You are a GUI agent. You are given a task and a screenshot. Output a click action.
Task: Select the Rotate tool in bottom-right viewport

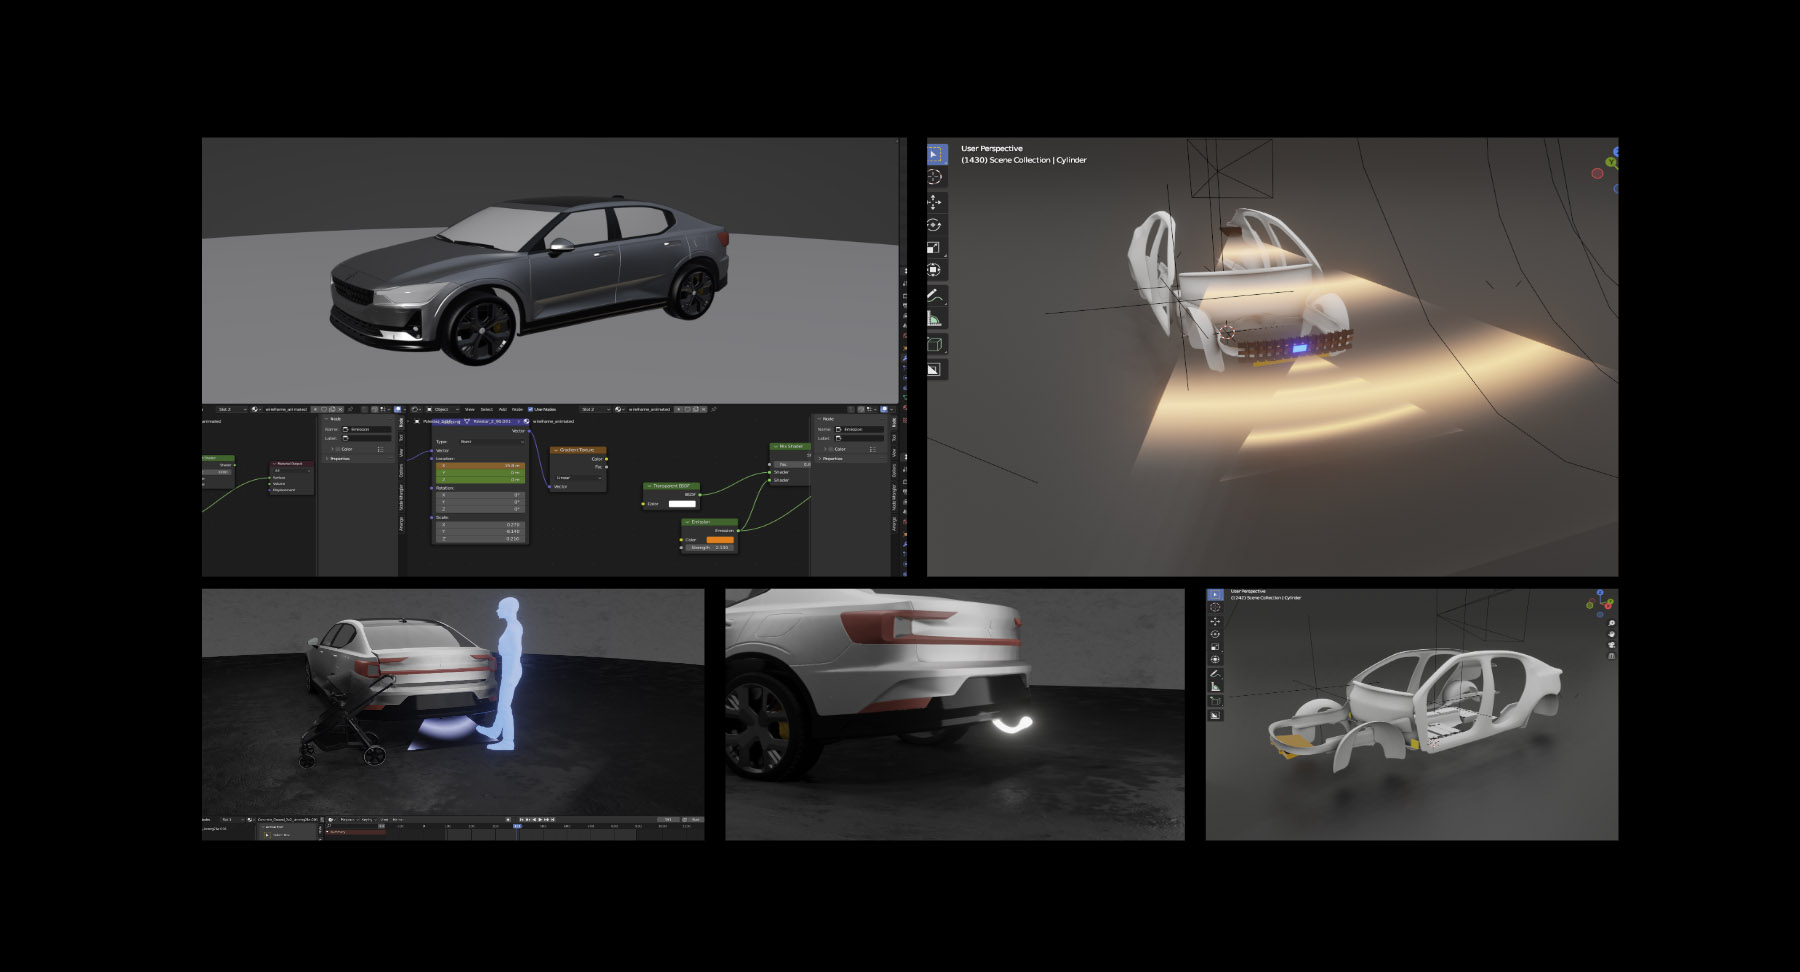click(1215, 634)
